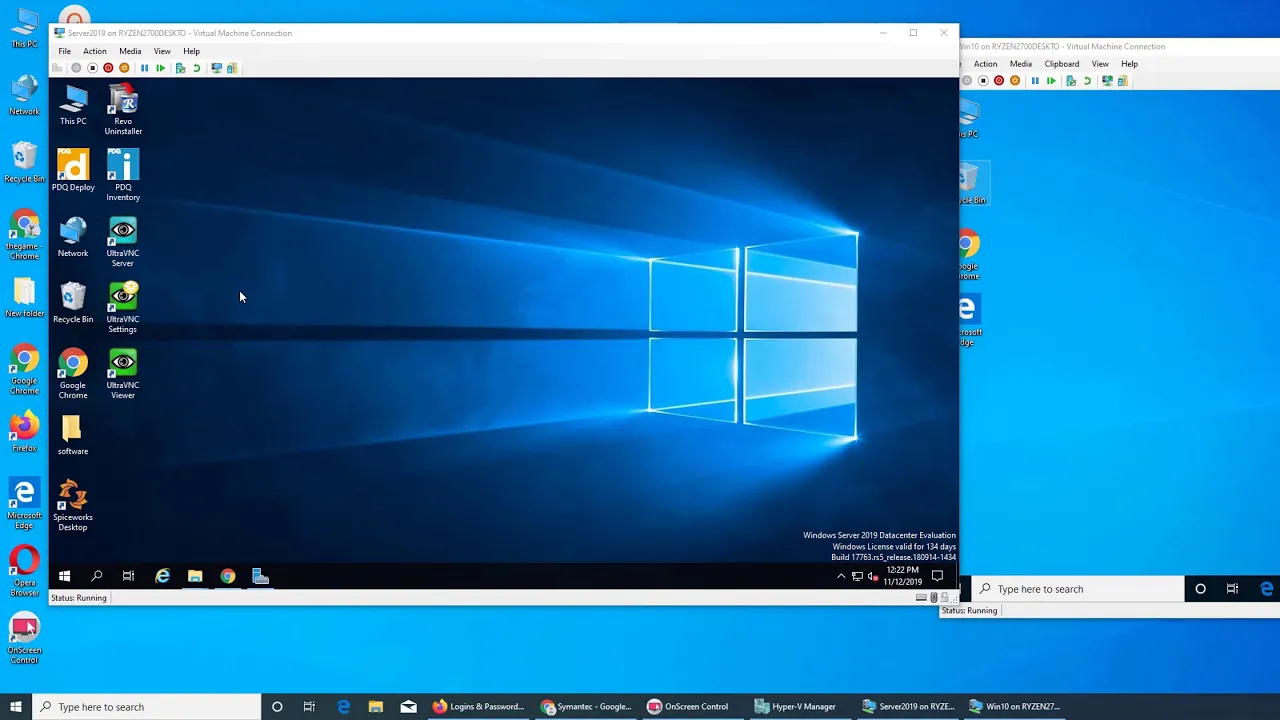Select Opera Browser host desktop icon
The width and height of the screenshot is (1280, 720).
24,572
